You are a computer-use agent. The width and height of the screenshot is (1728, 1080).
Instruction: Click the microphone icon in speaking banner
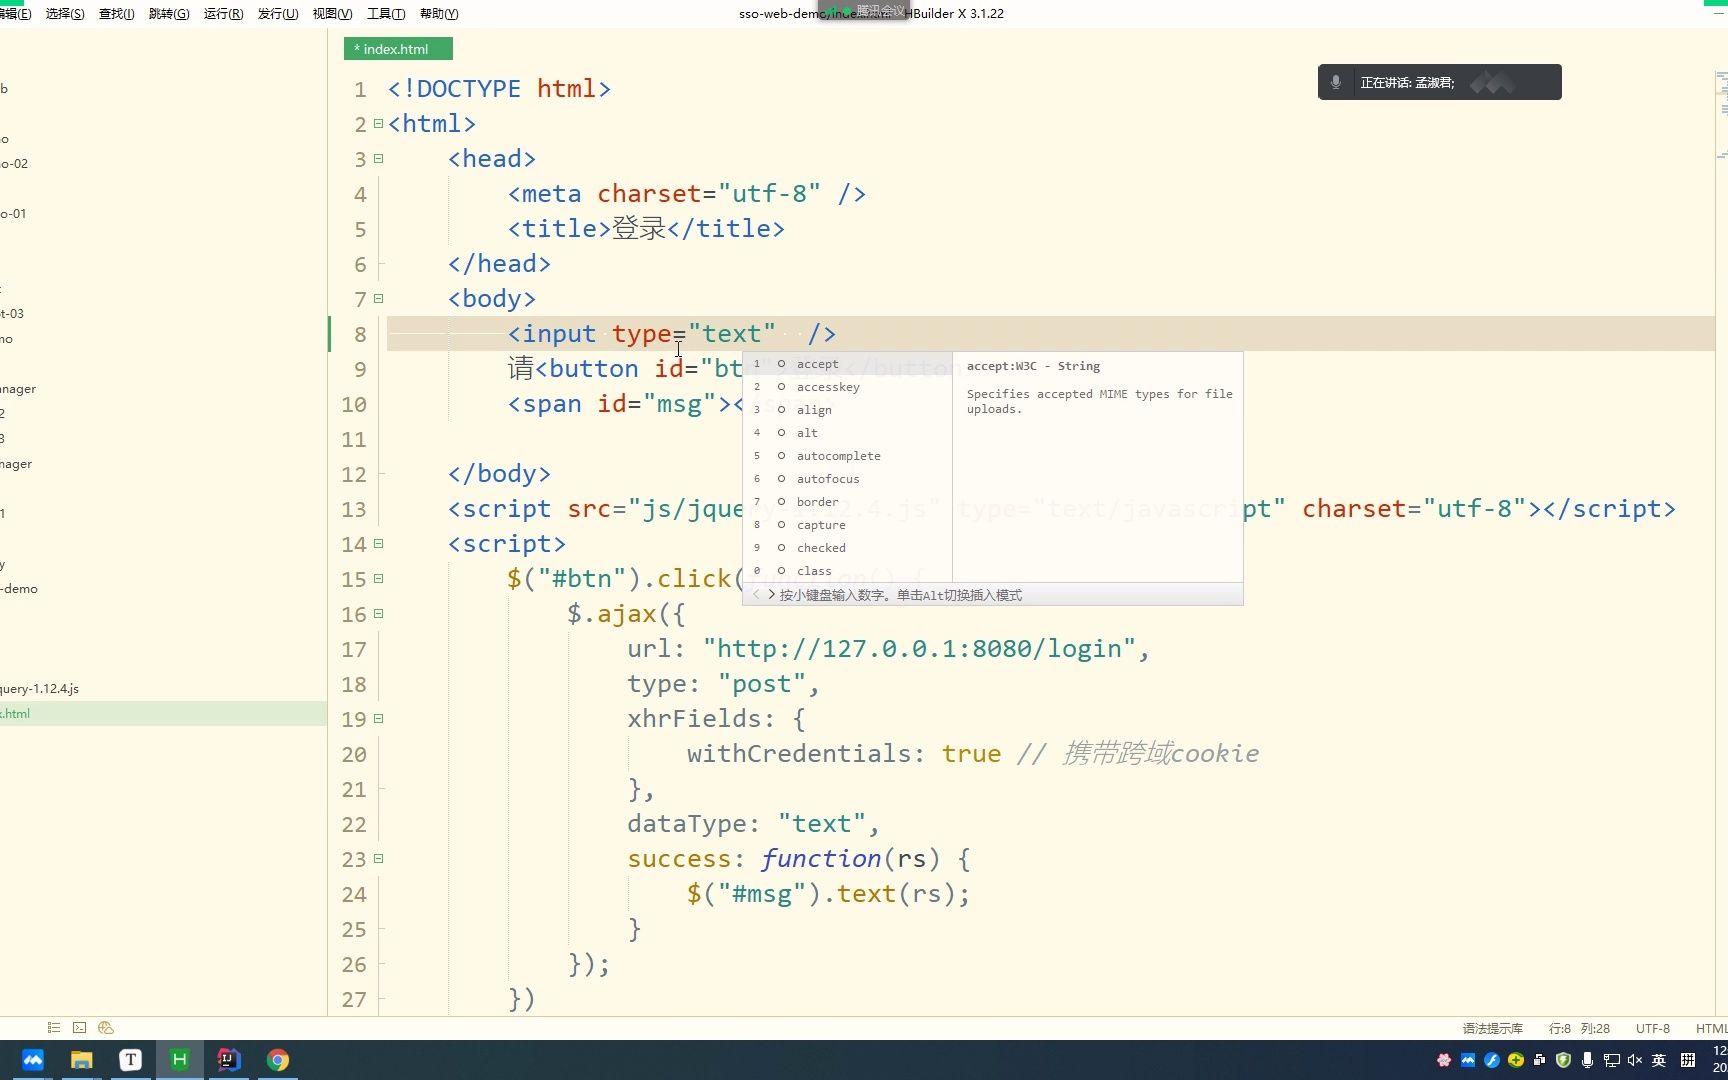pos(1336,82)
